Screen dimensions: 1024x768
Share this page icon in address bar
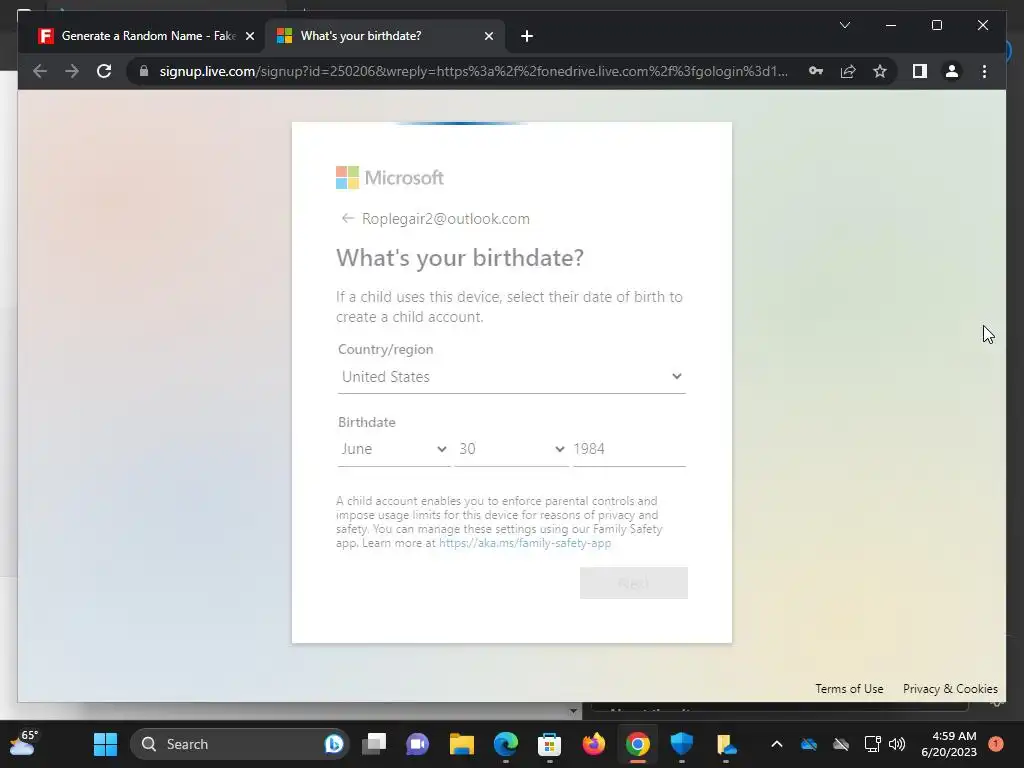[x=848, y=71]
